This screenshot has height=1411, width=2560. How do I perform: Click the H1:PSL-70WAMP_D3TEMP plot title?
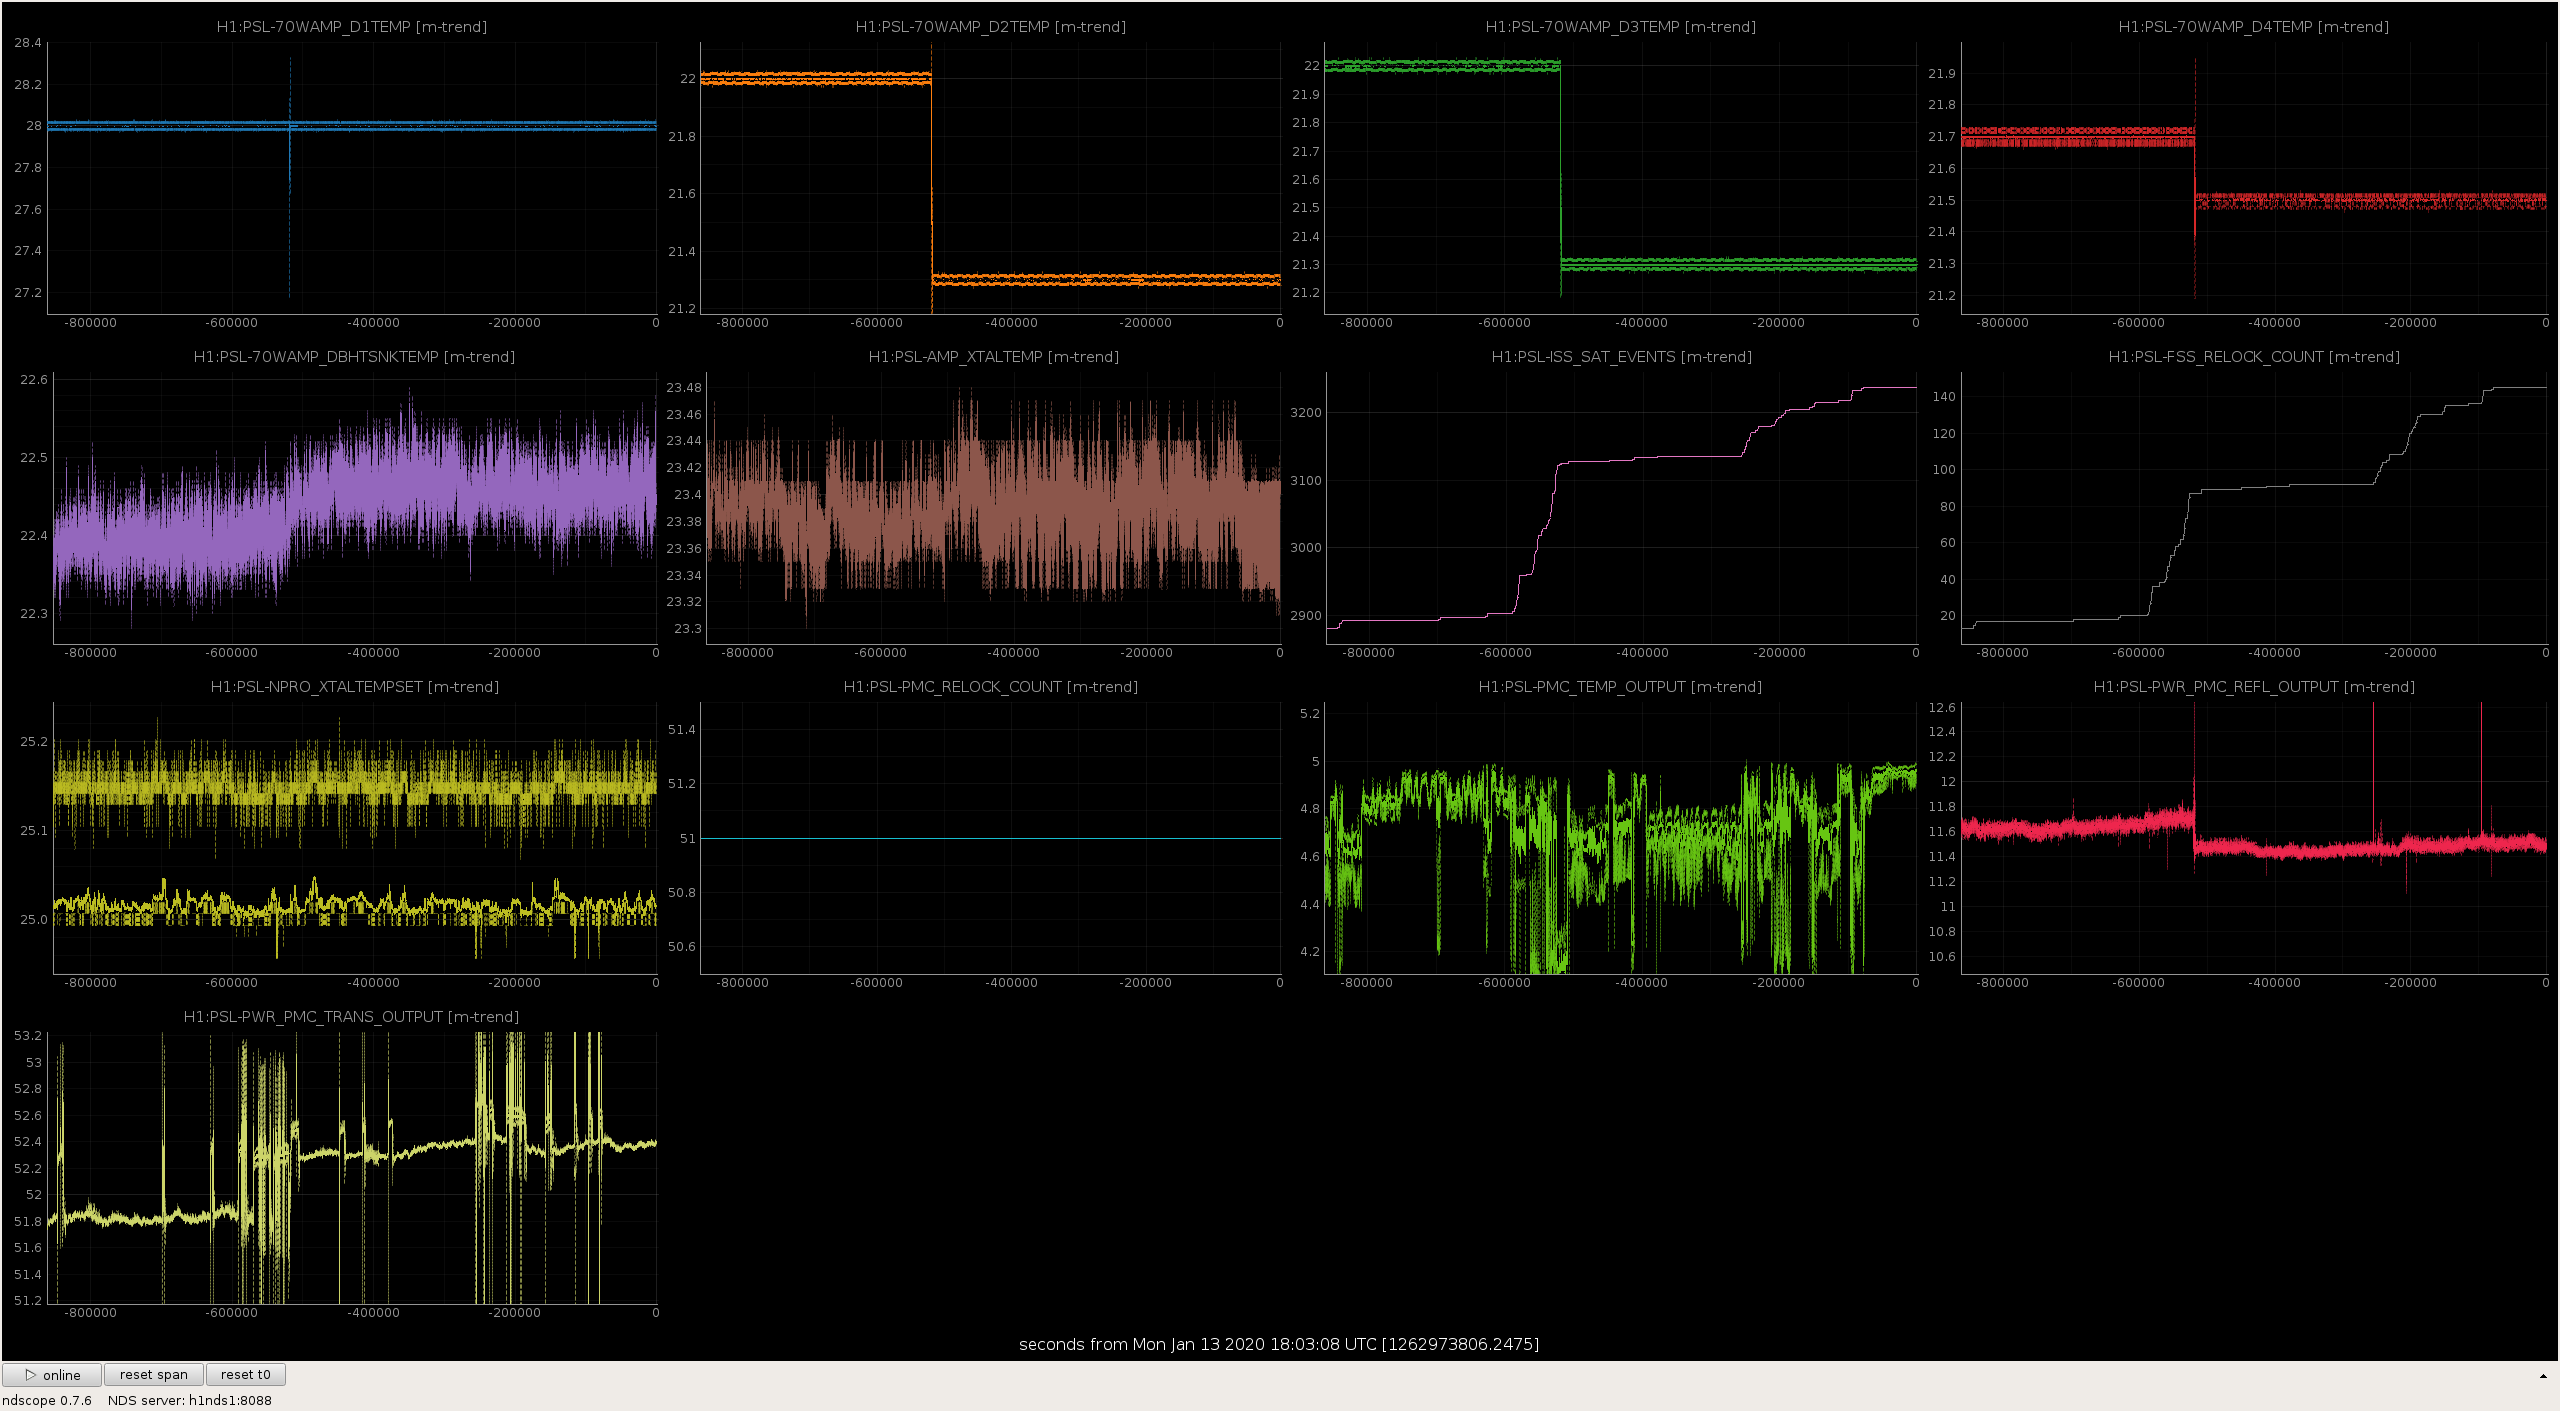pyautogui.click(x=1620, y=27)
